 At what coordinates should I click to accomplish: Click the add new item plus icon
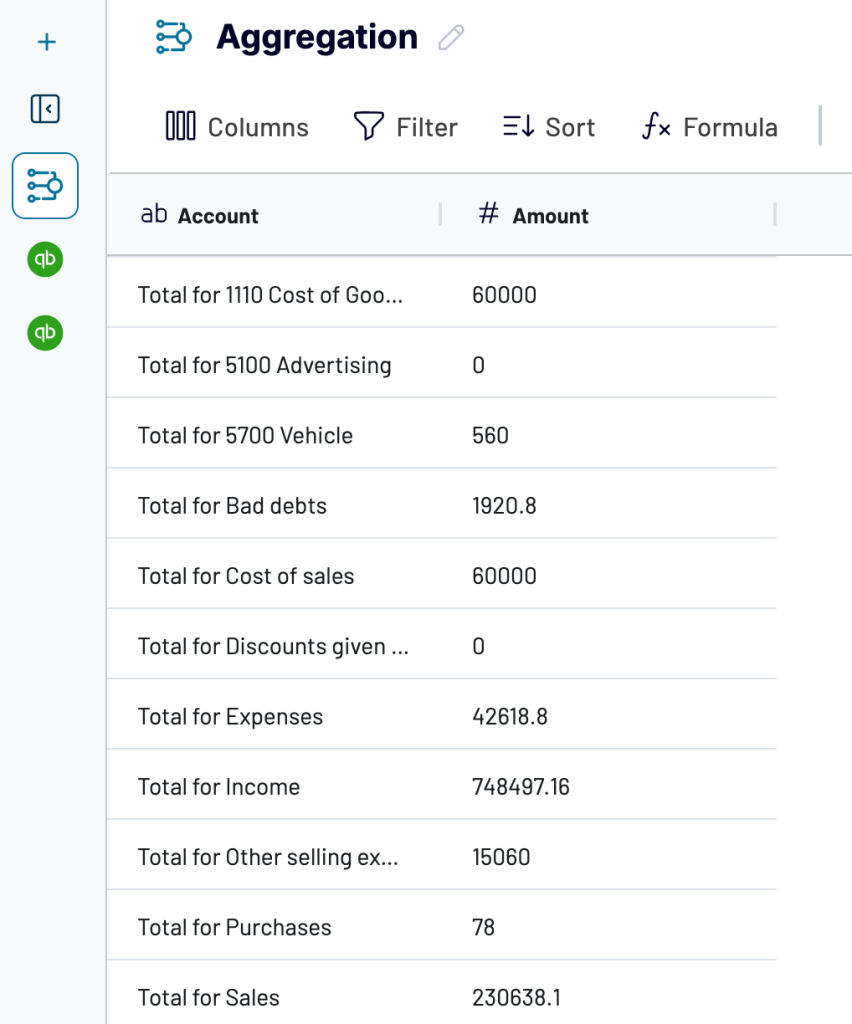pyautogui.click(x=45, y=42)
